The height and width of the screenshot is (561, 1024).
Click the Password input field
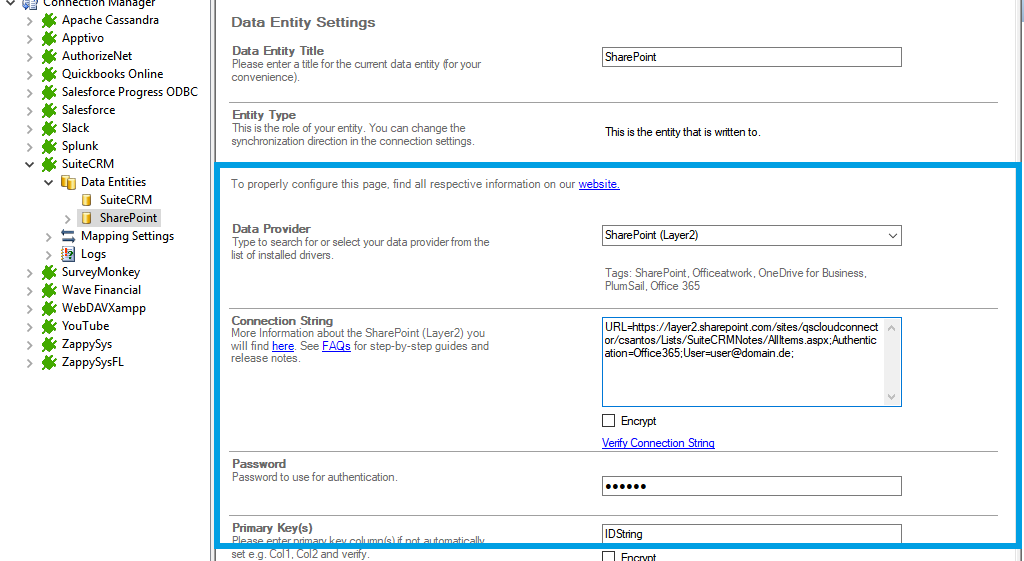(751, 486)
